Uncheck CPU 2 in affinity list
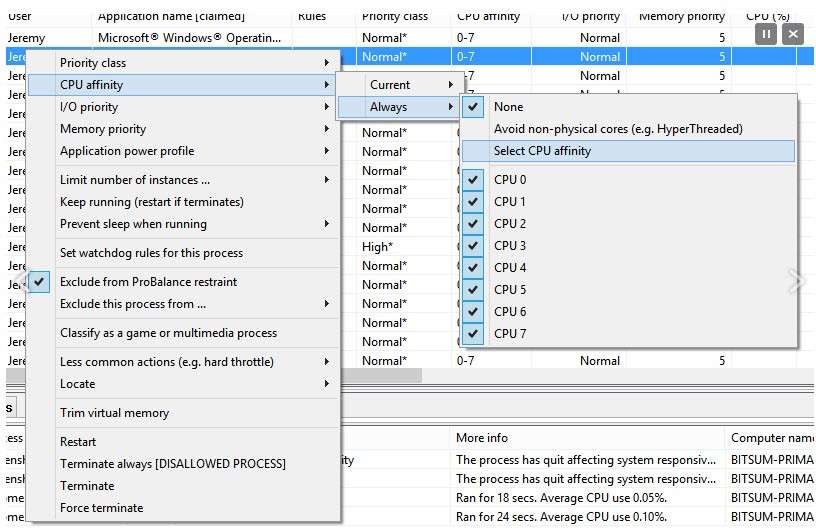The height and width of the screenshot is (531, 816). [x=473, y=223]
